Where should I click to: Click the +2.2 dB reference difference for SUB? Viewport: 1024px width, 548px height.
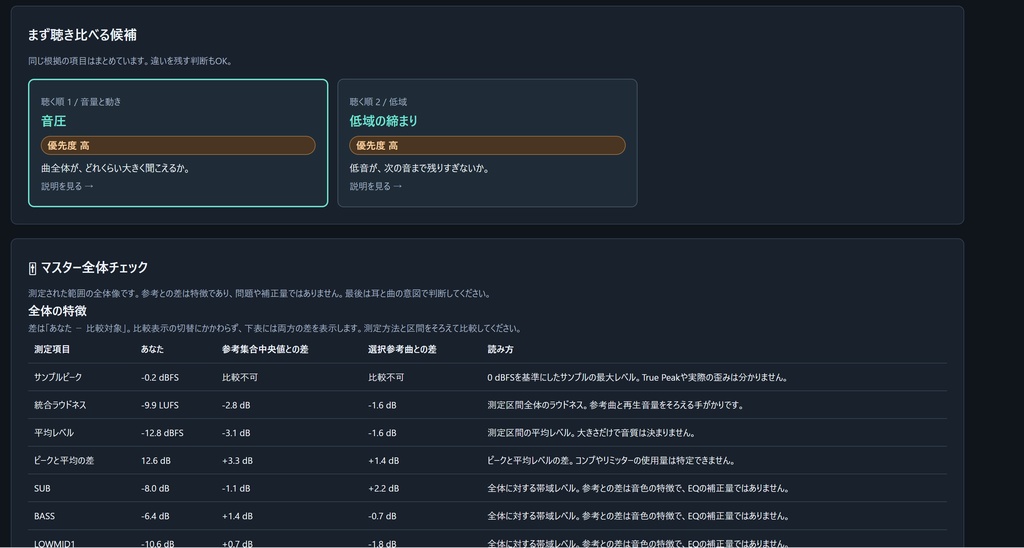click(x=383, y=489)
